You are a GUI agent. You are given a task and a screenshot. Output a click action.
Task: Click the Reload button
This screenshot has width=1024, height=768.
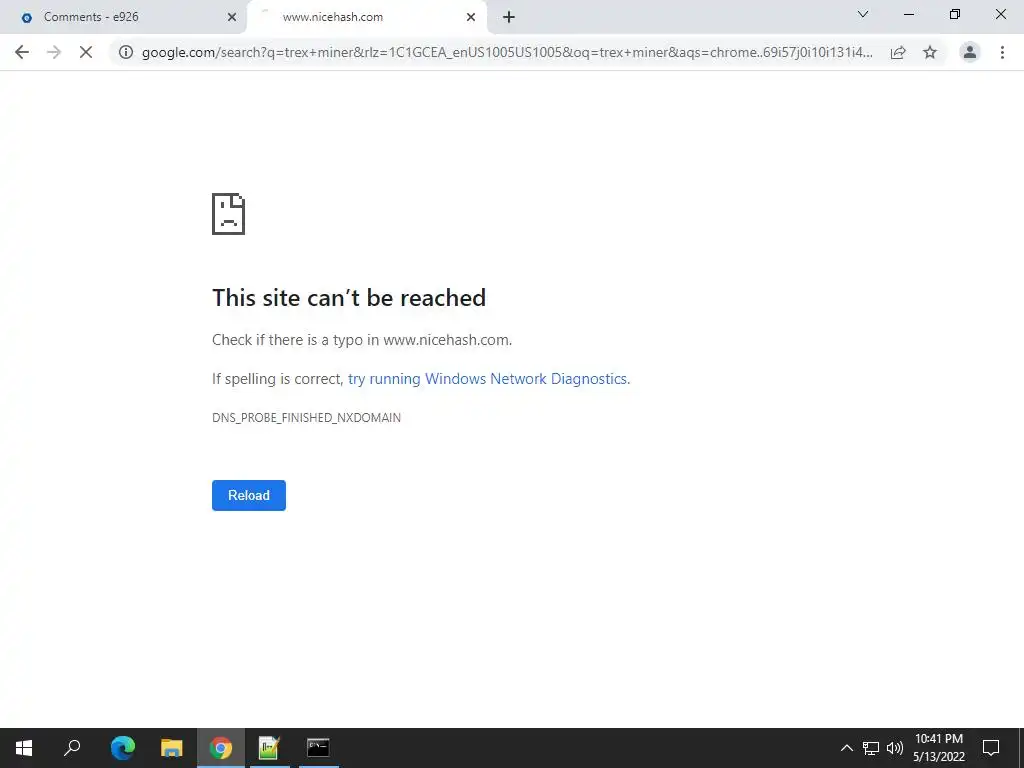click(x=249, y=495)
